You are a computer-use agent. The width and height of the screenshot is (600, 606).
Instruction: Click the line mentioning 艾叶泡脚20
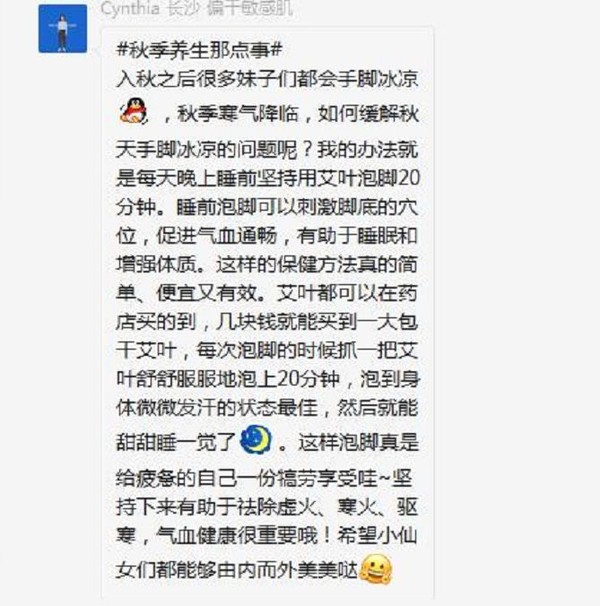click(268, 178)
